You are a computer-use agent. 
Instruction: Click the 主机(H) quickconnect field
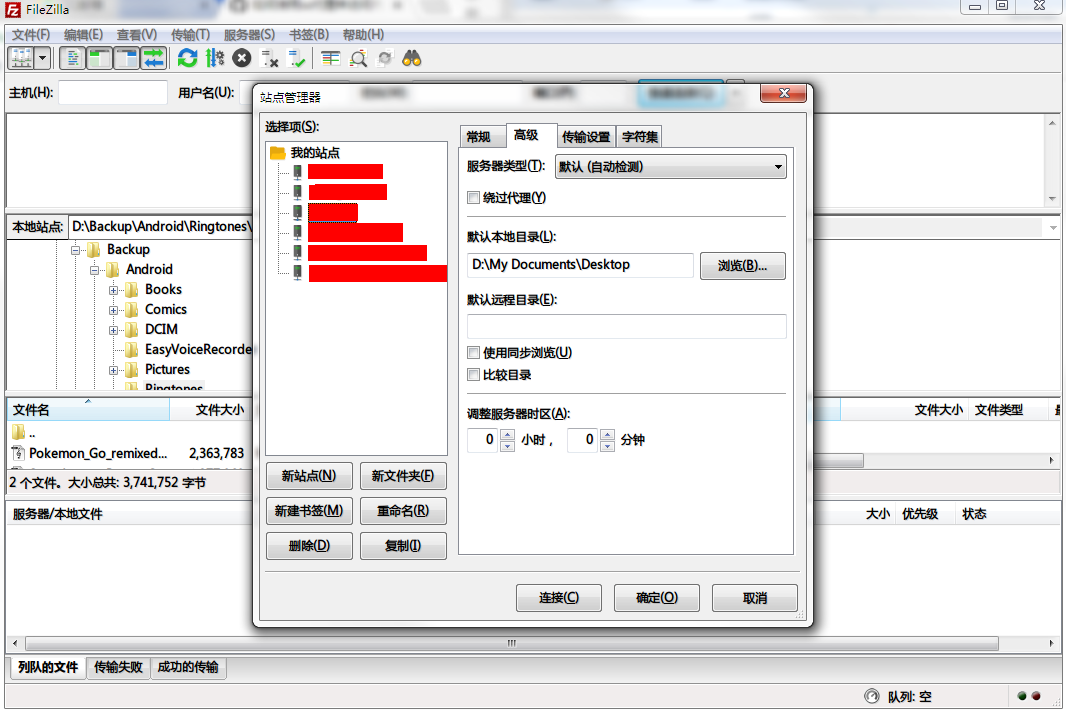tap(113, 92)
